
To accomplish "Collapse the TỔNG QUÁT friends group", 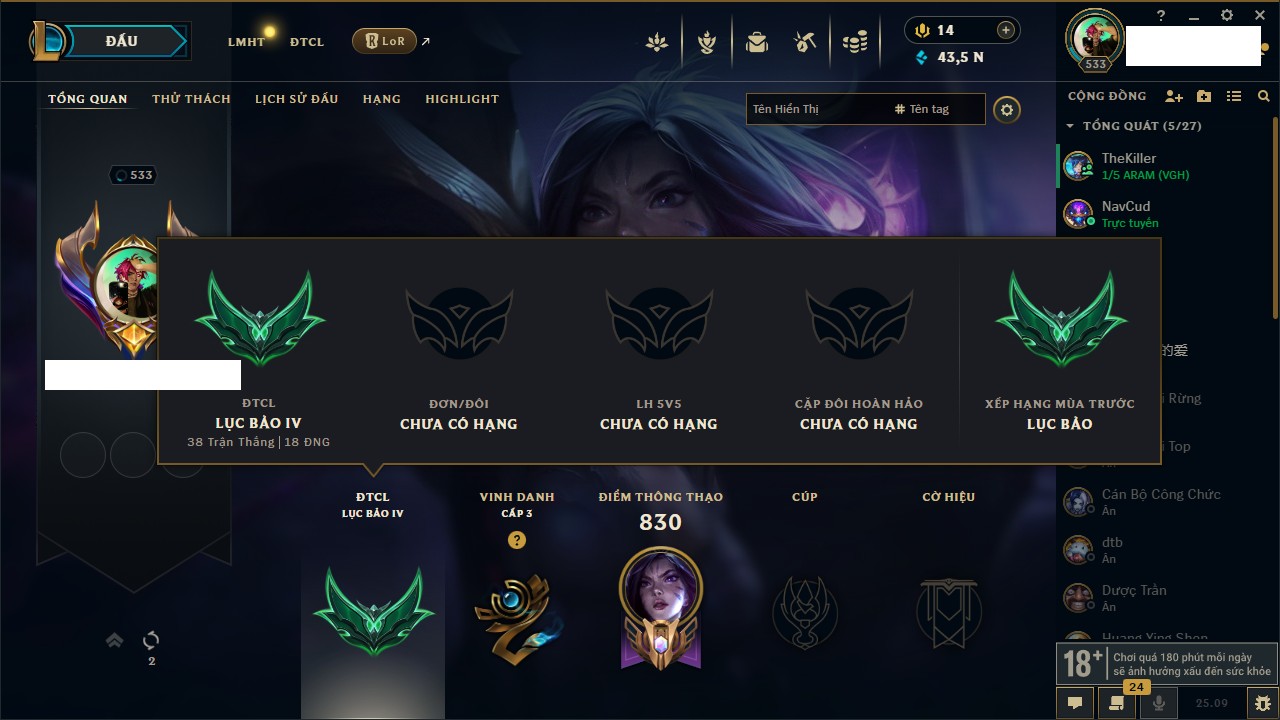I will point(1070,126).
